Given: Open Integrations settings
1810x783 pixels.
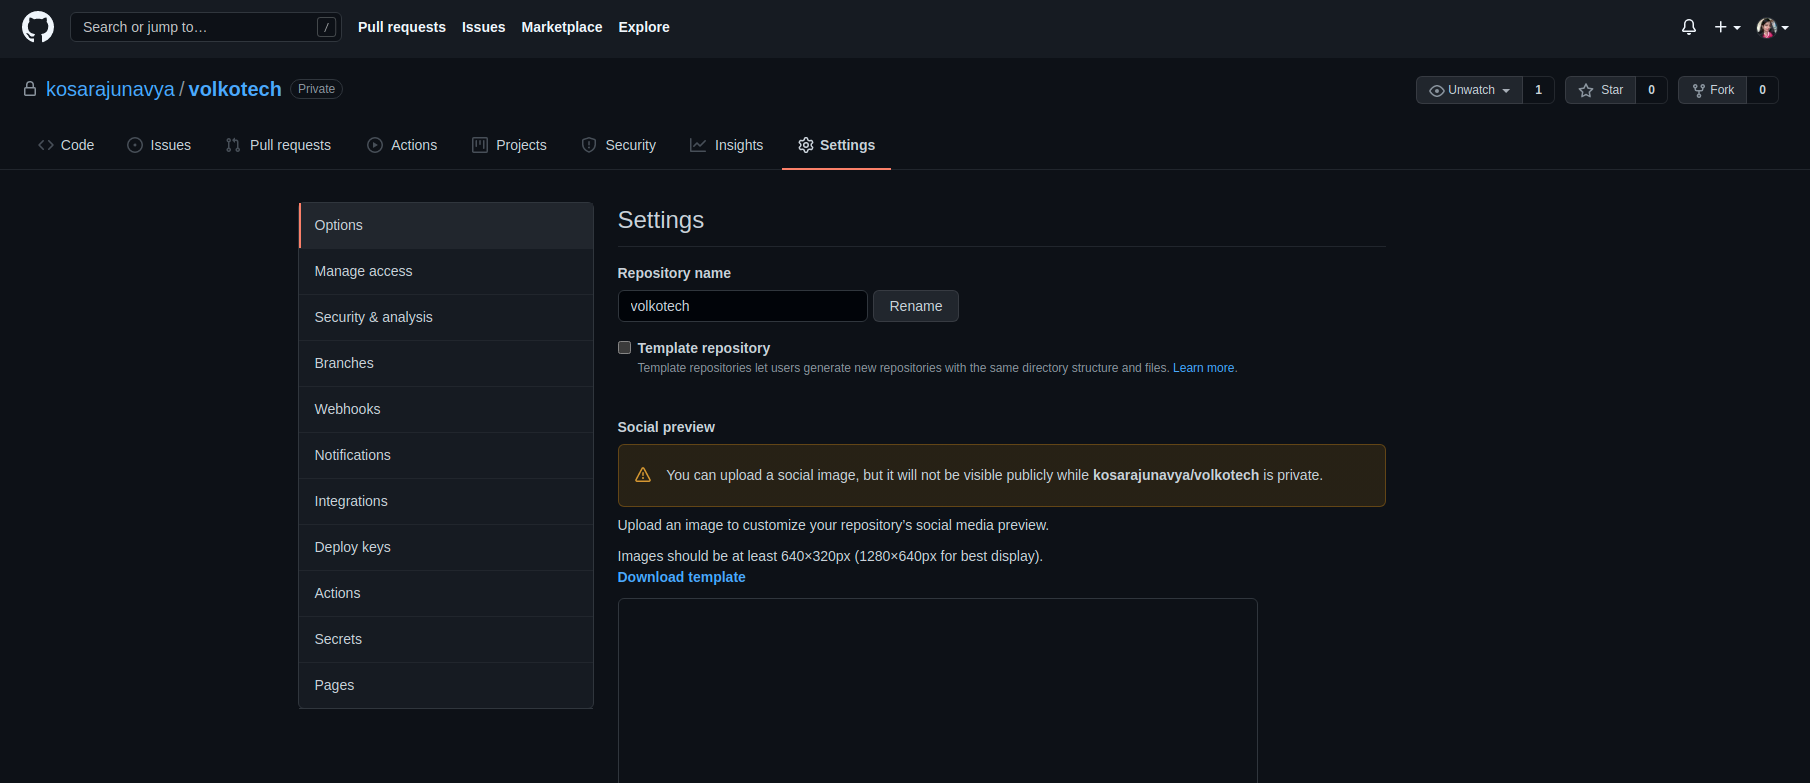Looking at the screenshot, I should tap(446, 501).
